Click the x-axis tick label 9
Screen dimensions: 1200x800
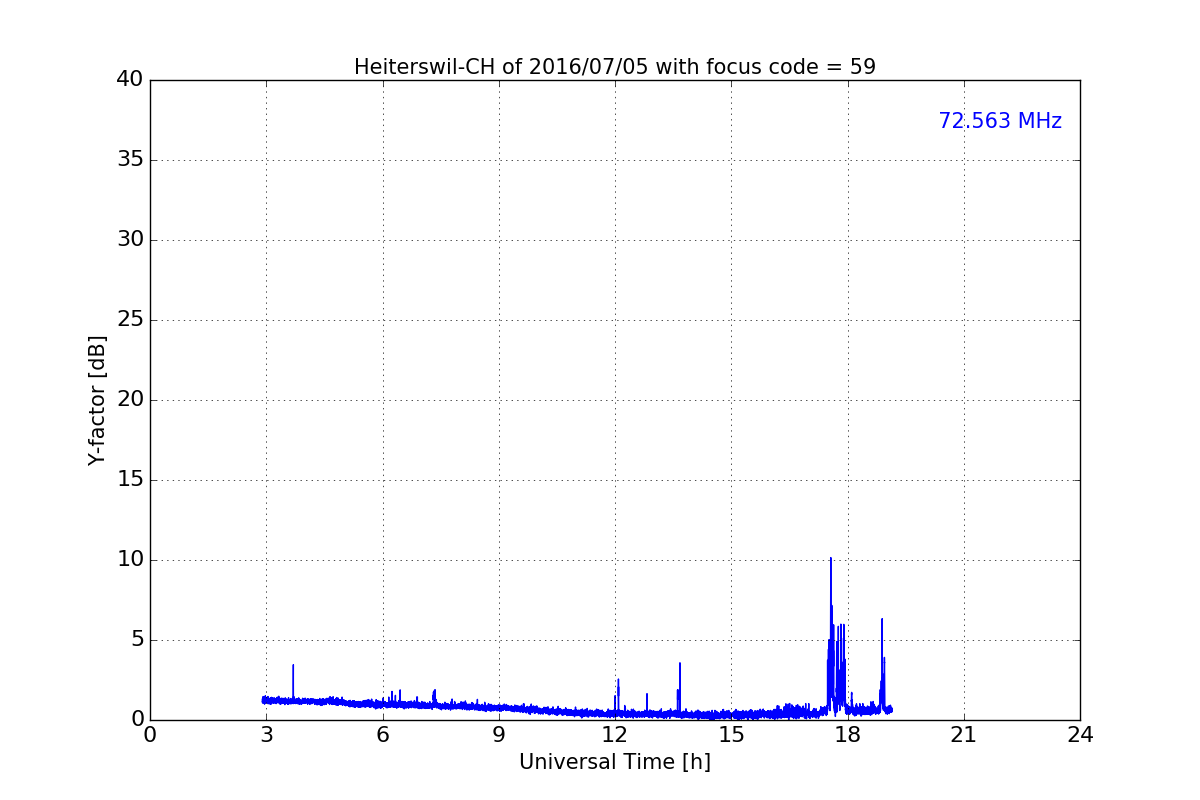pos(499,735)
